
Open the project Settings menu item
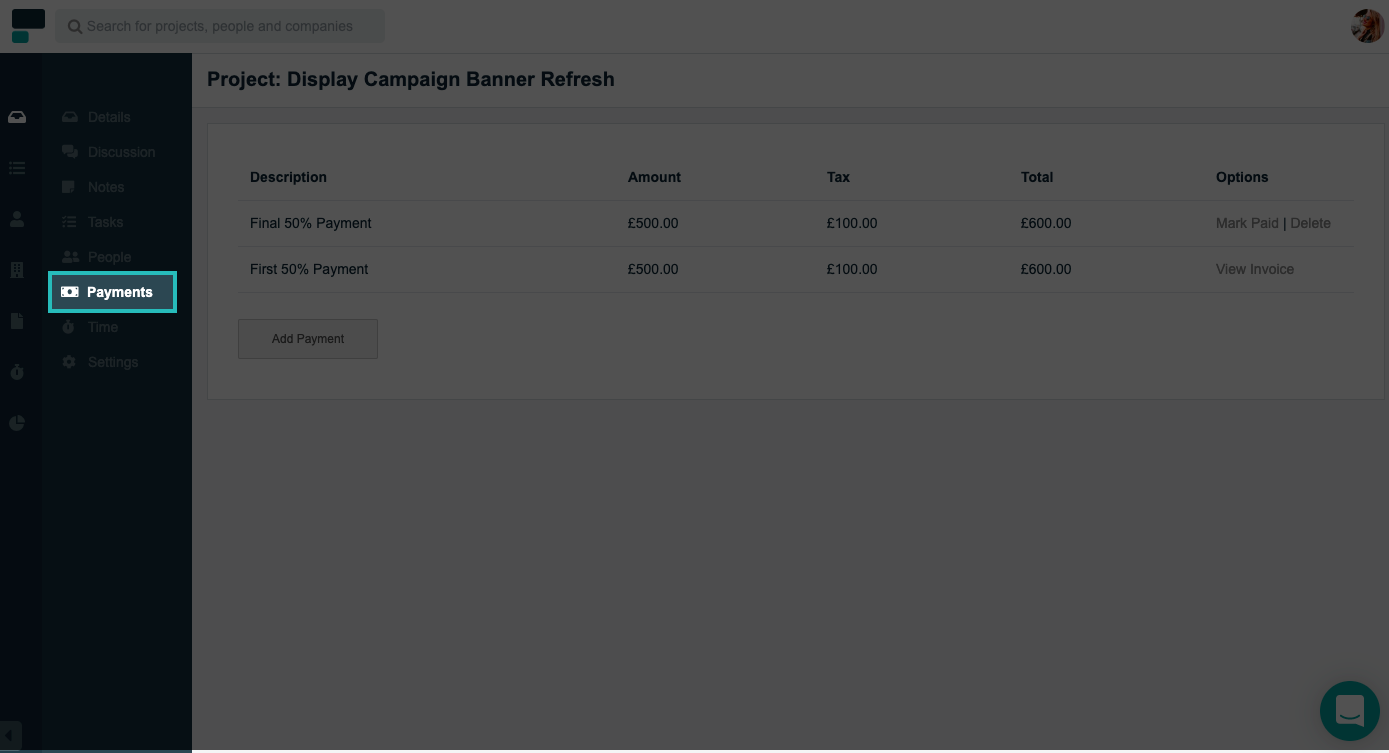113,362
